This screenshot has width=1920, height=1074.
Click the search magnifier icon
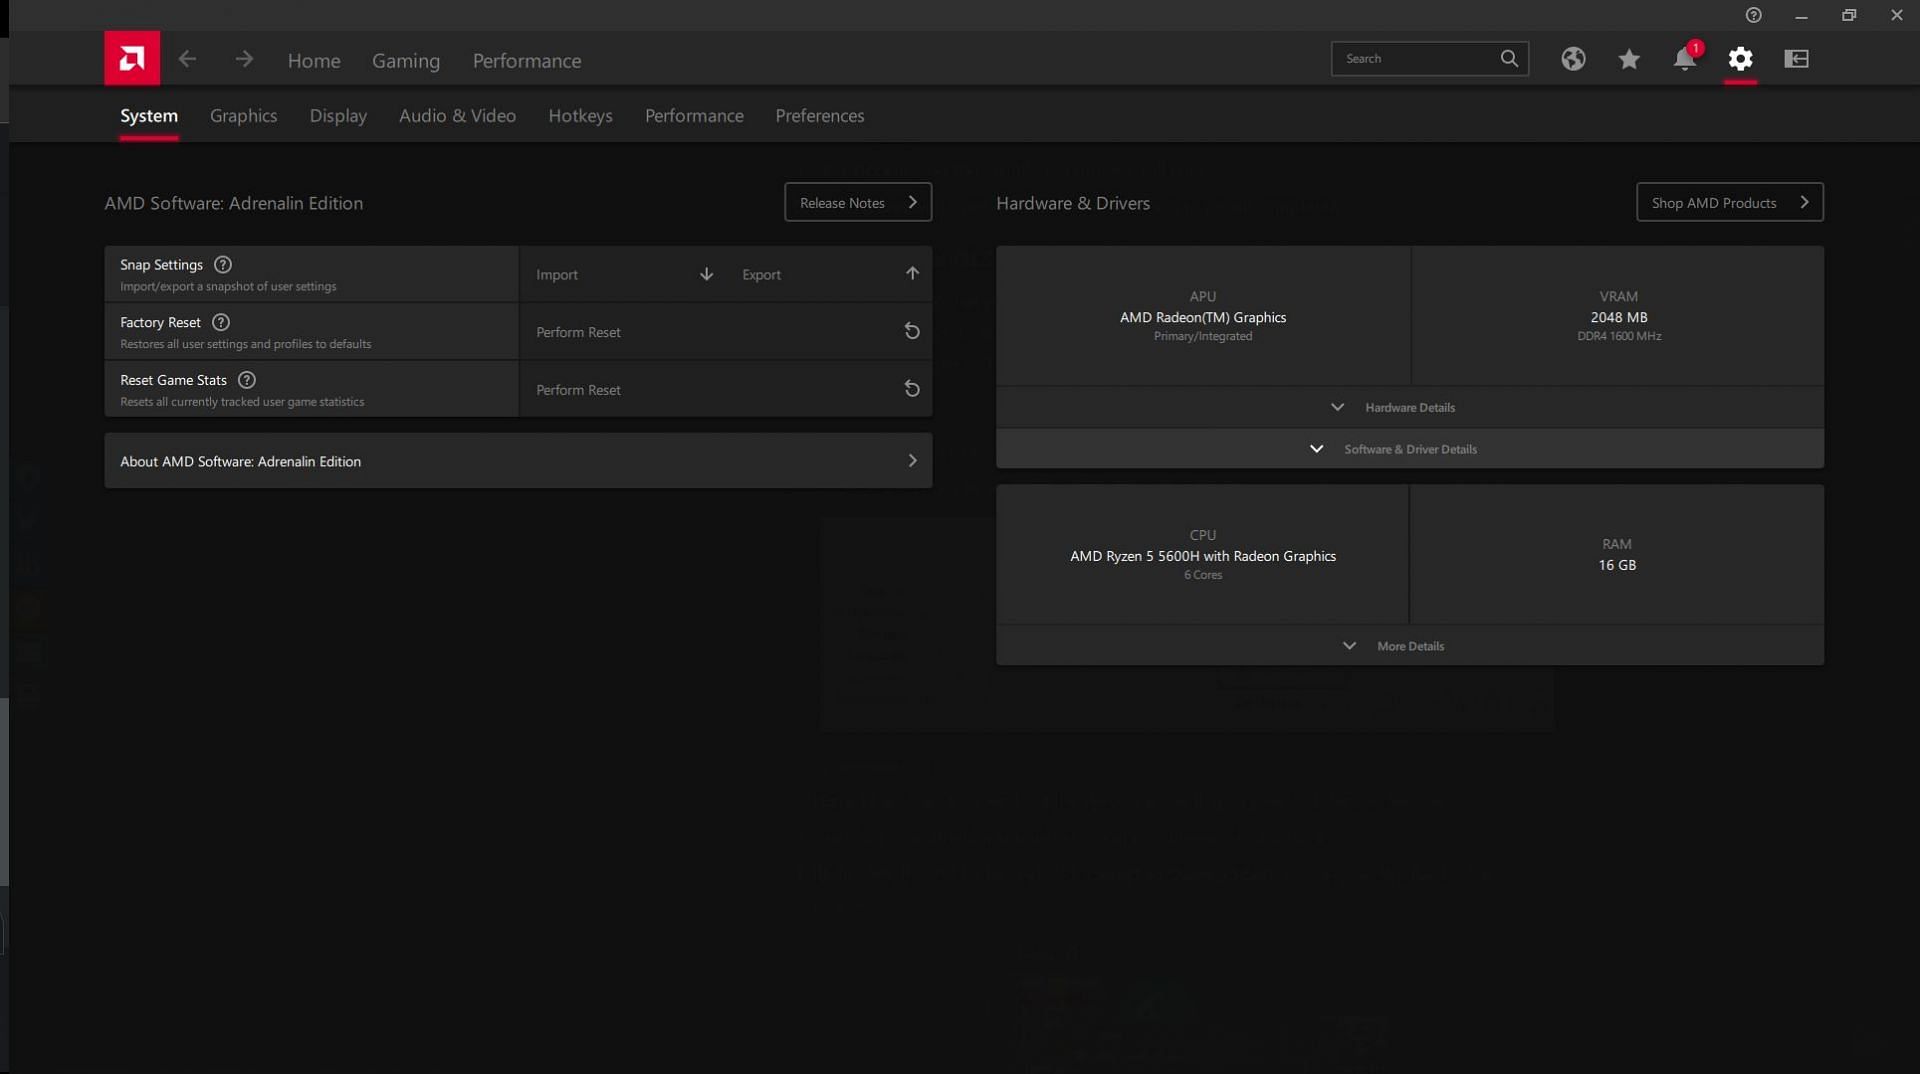pos(1509,58)
